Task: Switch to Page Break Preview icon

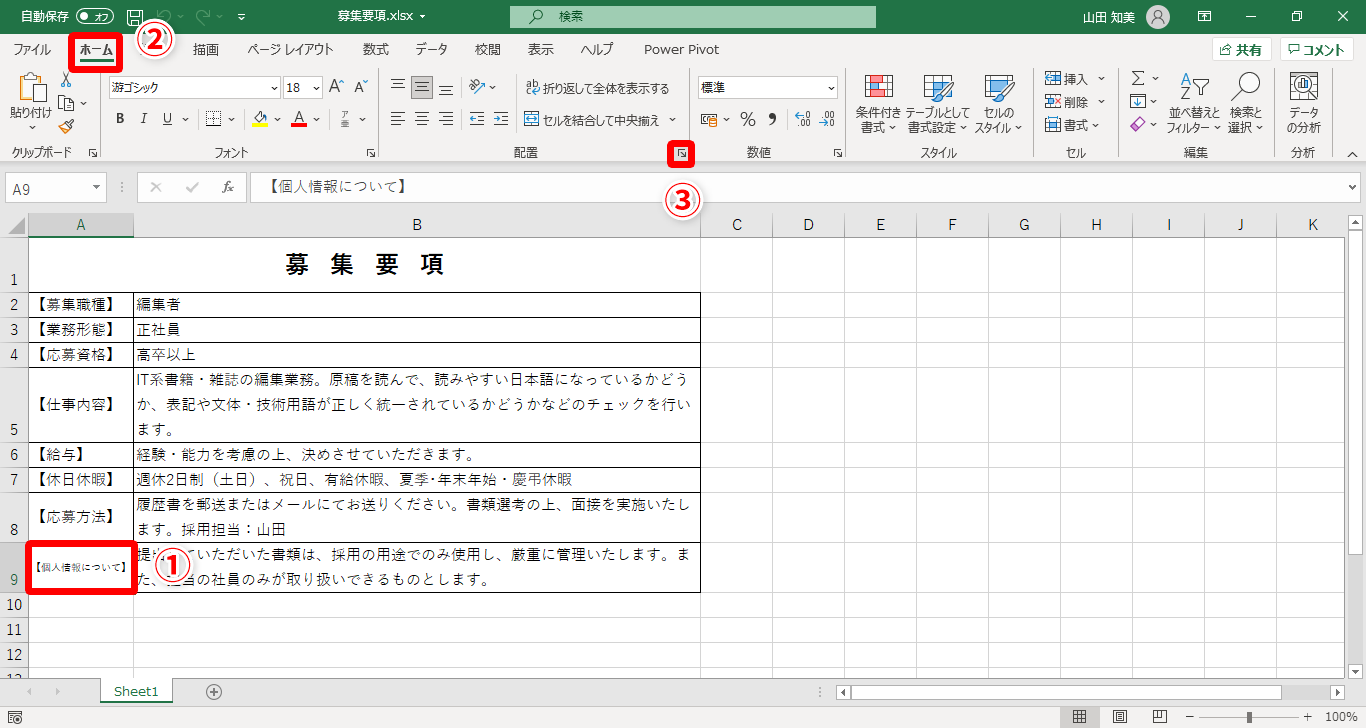Action: coord(1160,717)
